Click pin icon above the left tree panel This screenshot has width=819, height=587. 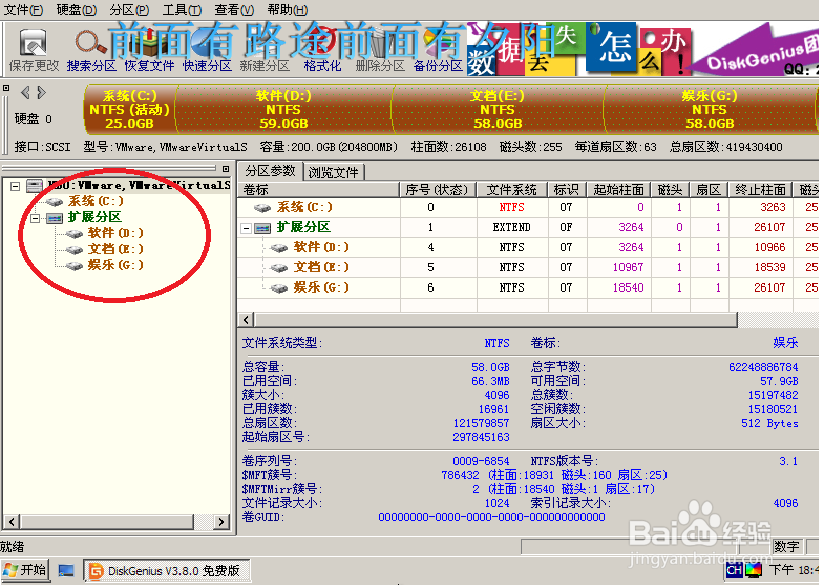pyautogui.click(x=226, y=169)
